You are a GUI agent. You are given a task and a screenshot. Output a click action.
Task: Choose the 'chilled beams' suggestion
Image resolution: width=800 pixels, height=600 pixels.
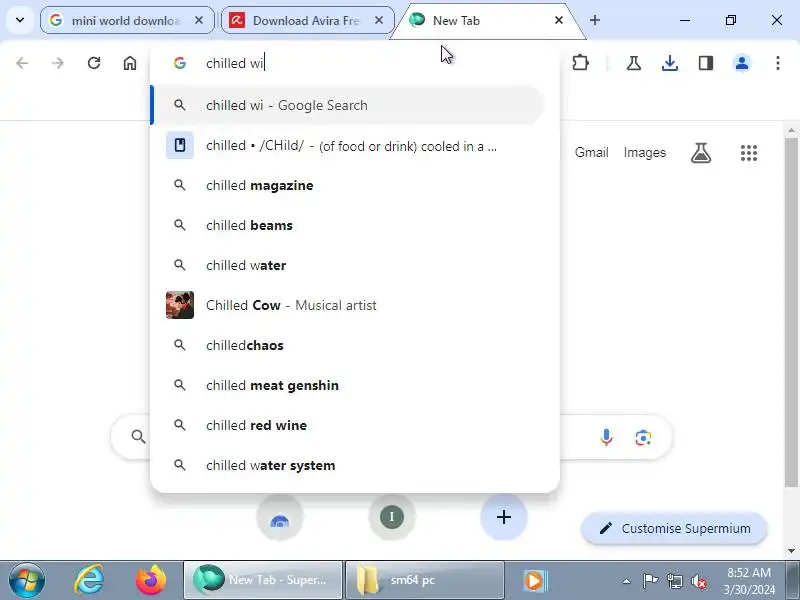click(348, 225)
